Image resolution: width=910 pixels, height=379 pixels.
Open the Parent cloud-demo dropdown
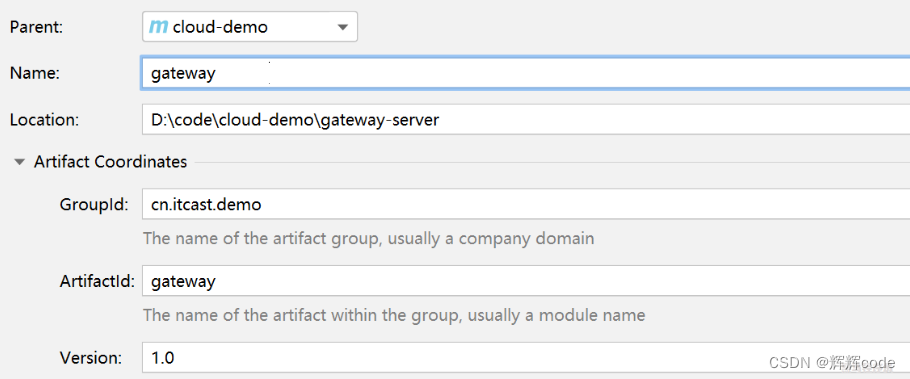(250, 27)
